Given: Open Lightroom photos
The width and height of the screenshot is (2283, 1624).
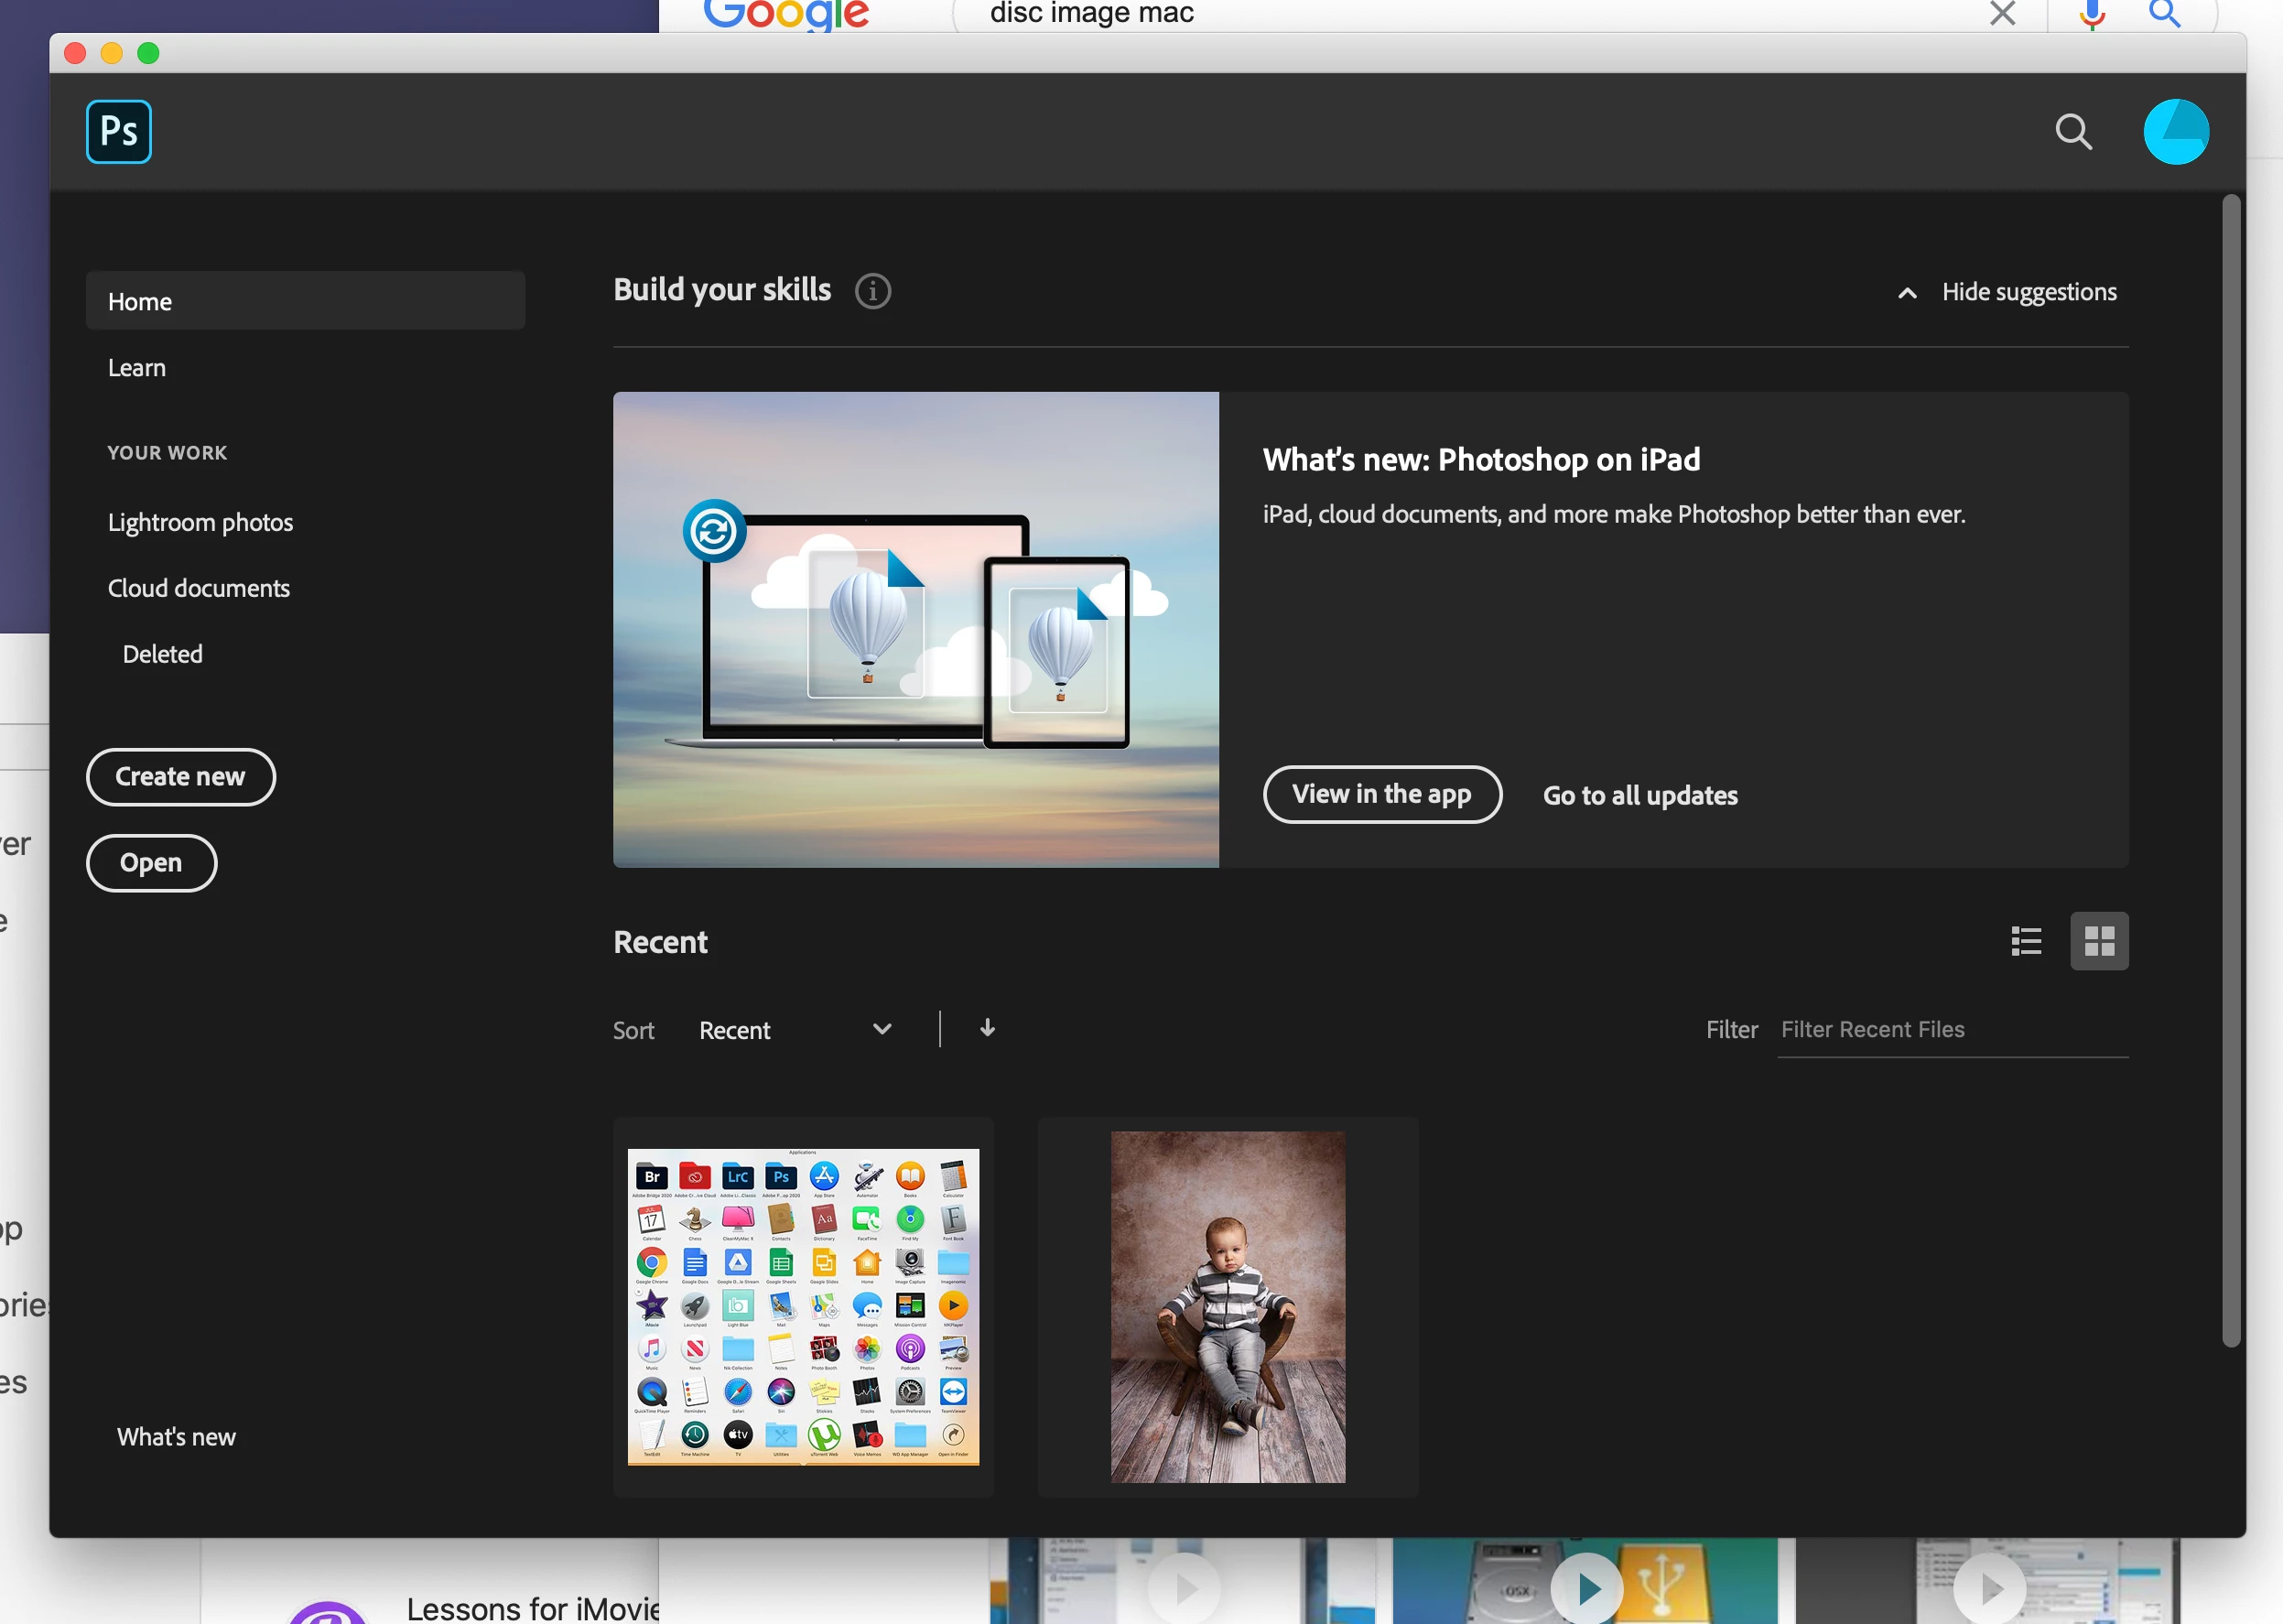Looking at the screenshot, I should [200, 522].
